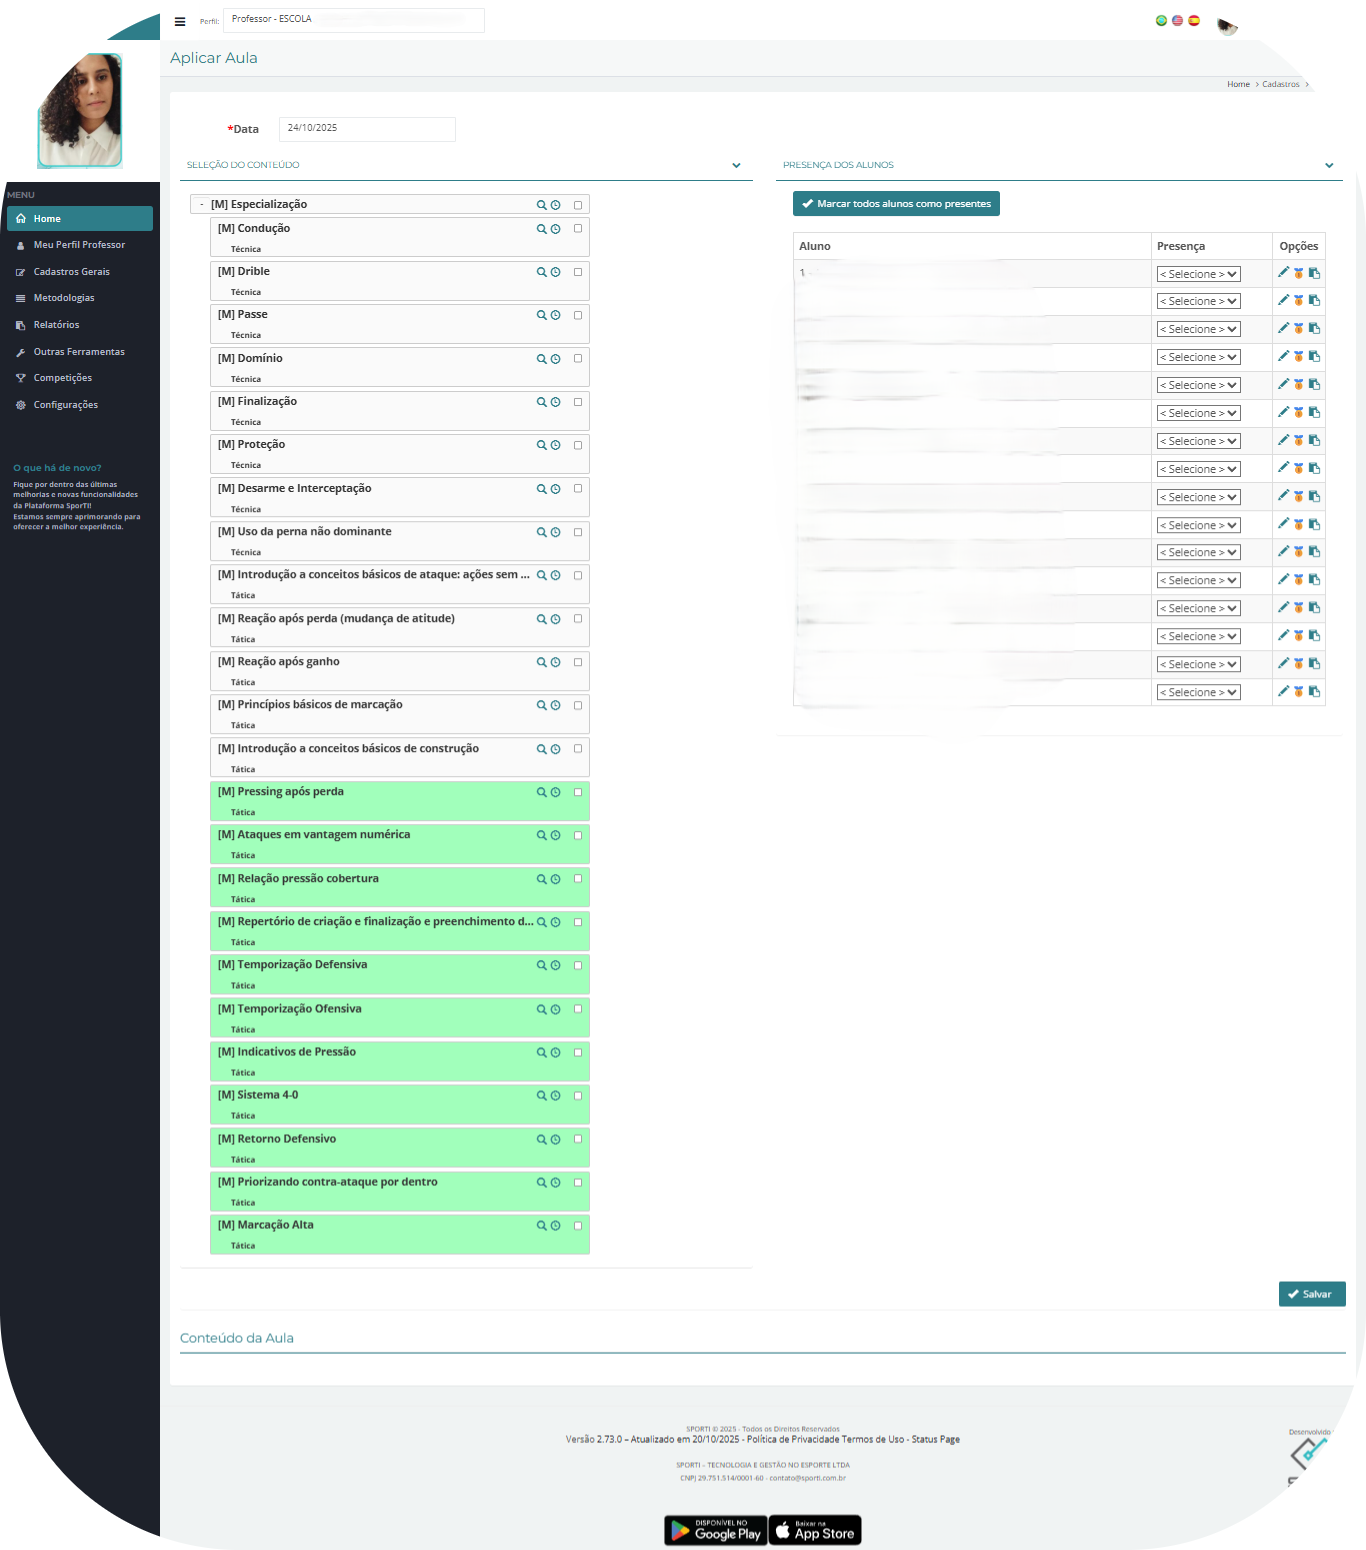Click Marcar todos alunos como presentes
This screenshot has height=1550, width=1366.
(896, 204)
